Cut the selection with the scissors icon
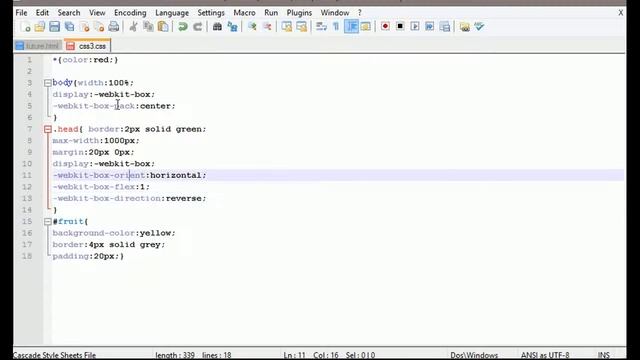The height and width of the screenshot is (360, 640). 133,27
